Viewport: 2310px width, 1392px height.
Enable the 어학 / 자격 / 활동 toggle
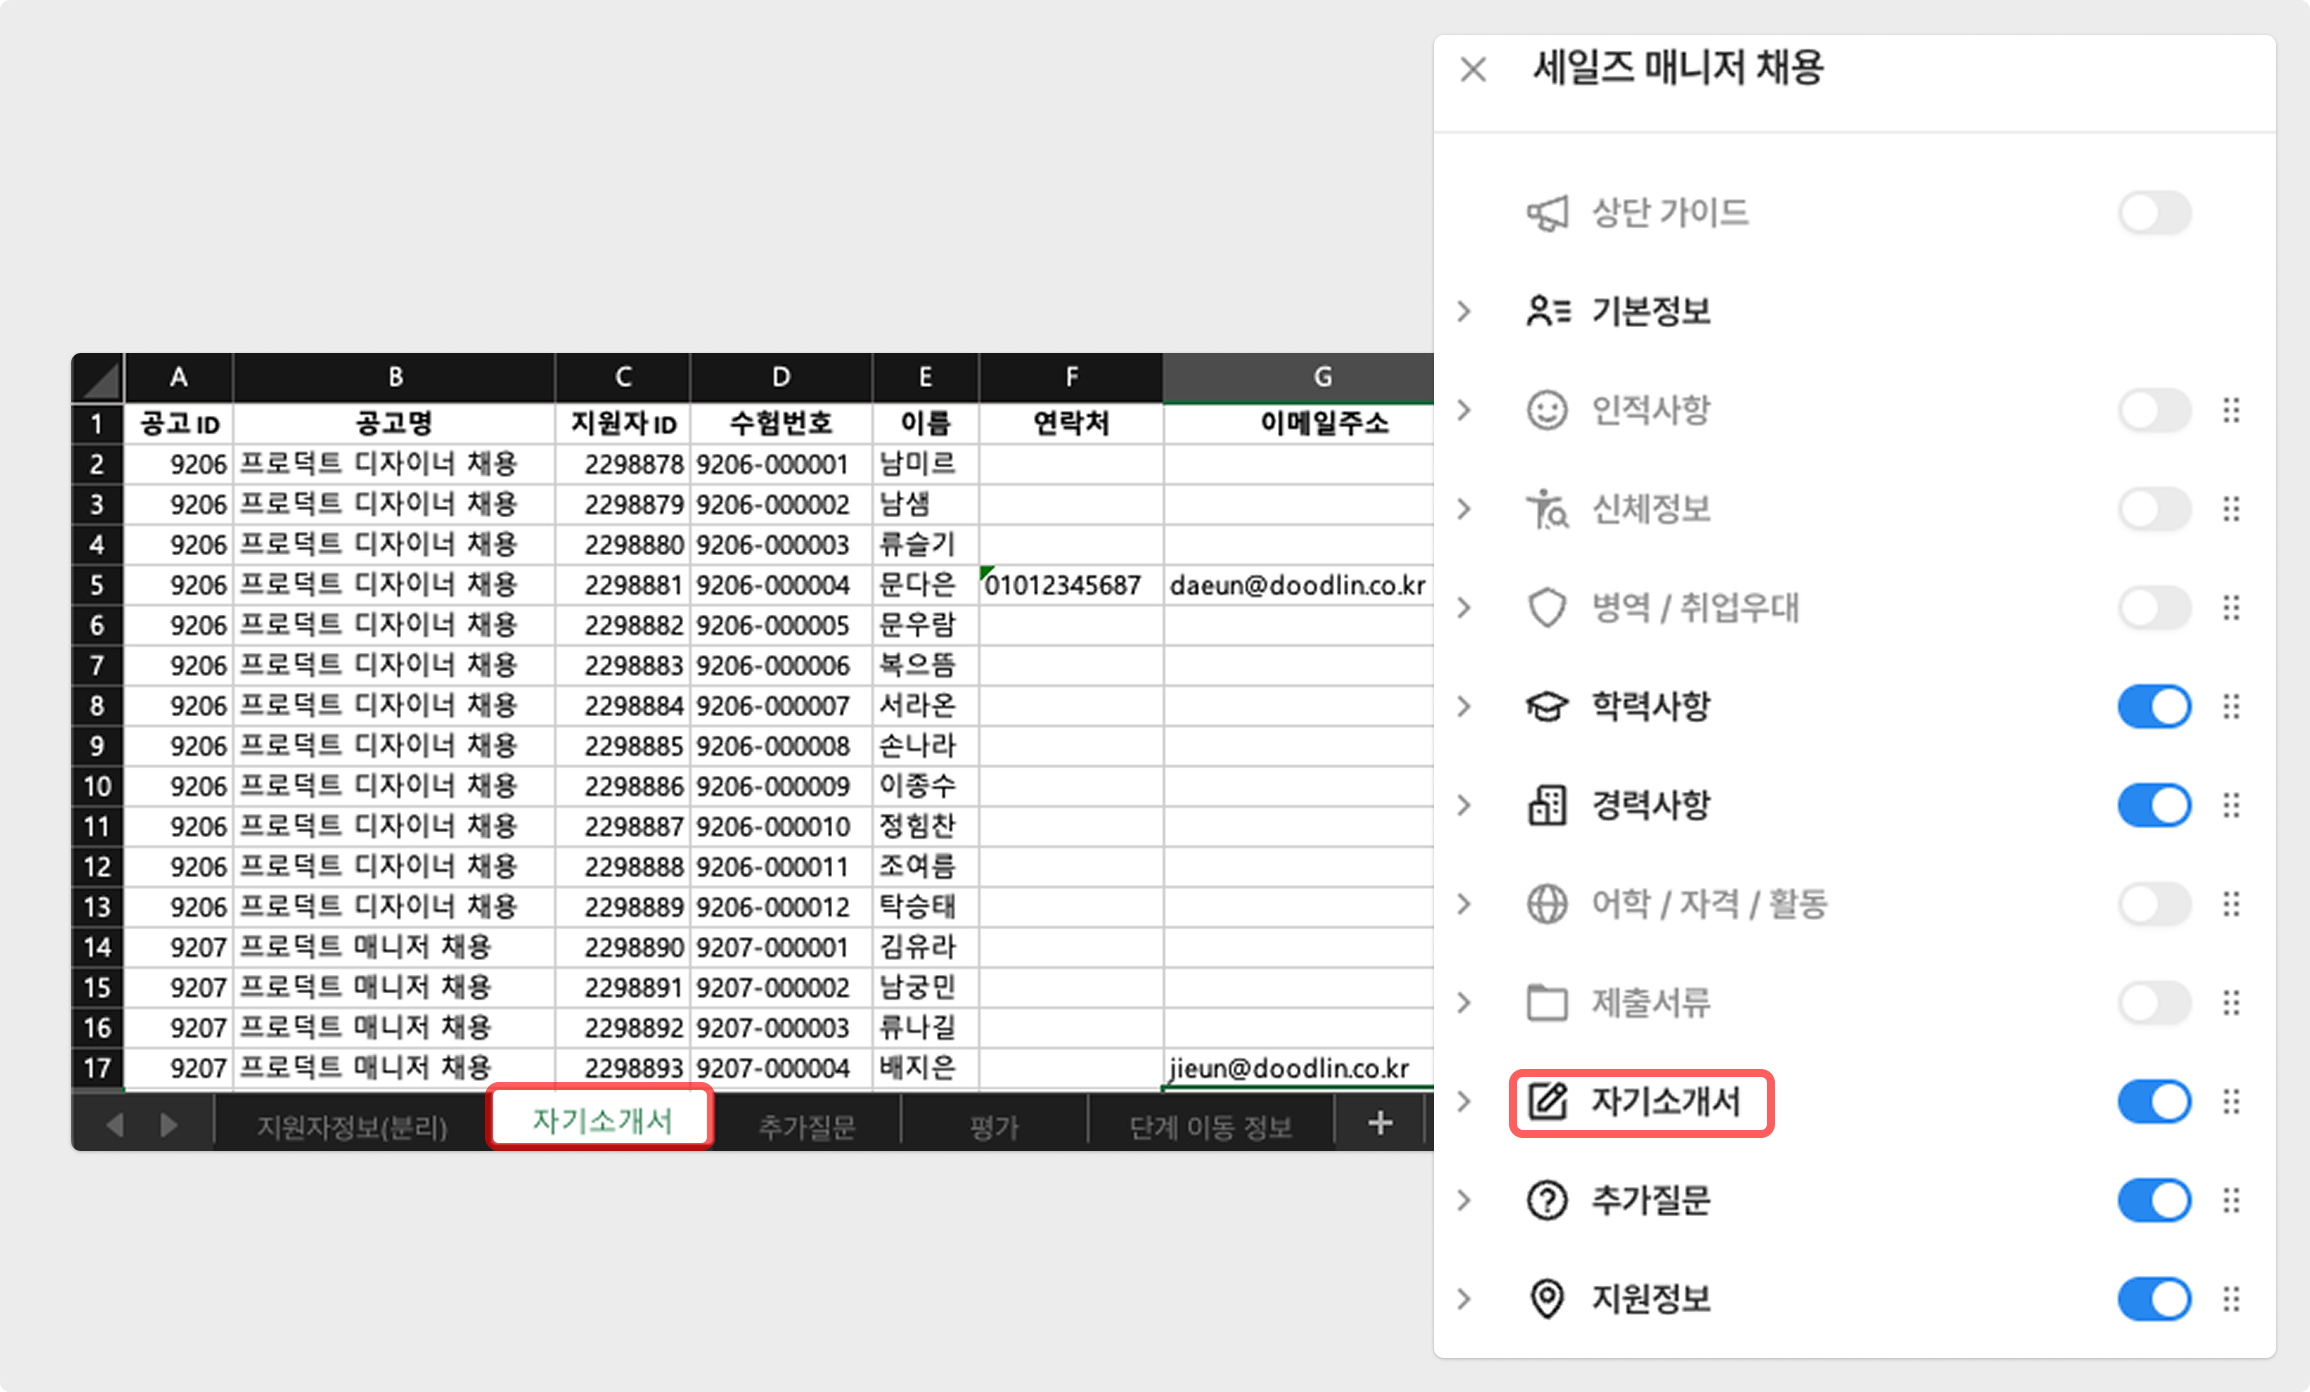tap(2154, 904)
